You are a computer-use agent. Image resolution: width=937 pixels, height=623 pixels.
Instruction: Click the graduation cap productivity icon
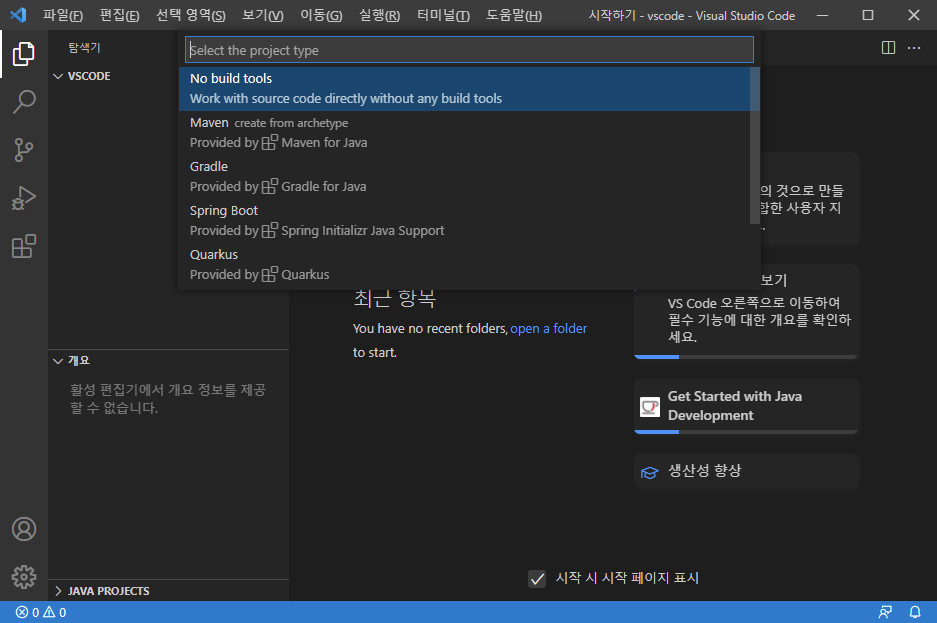tap(650, 472)
